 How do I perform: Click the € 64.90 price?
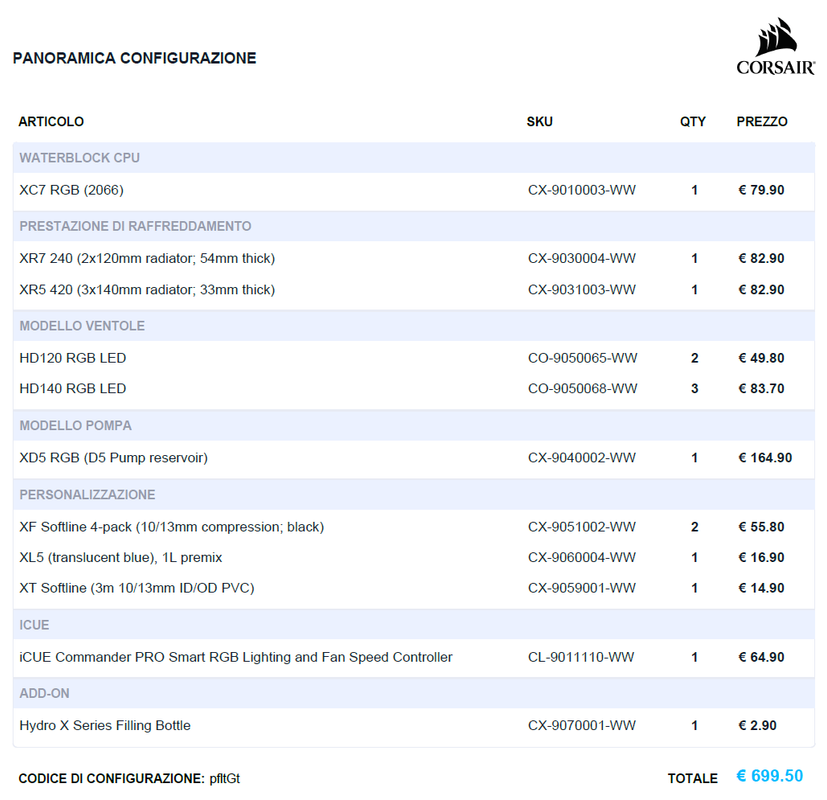coord(761,657)
